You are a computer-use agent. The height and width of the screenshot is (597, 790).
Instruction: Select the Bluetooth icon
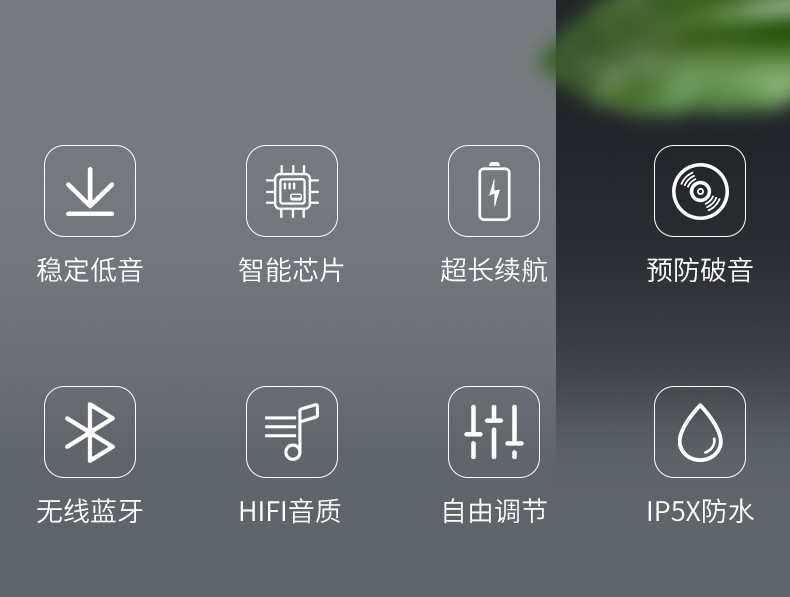coord(90,432)
